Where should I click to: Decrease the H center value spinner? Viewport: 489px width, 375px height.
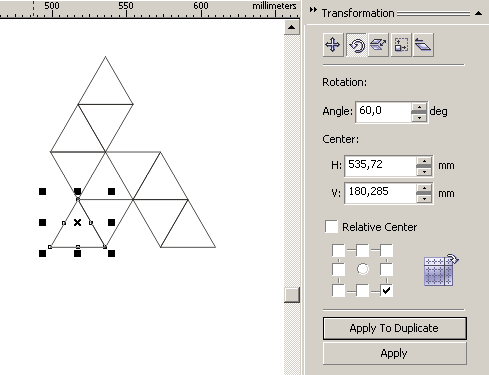coord(424,171)
